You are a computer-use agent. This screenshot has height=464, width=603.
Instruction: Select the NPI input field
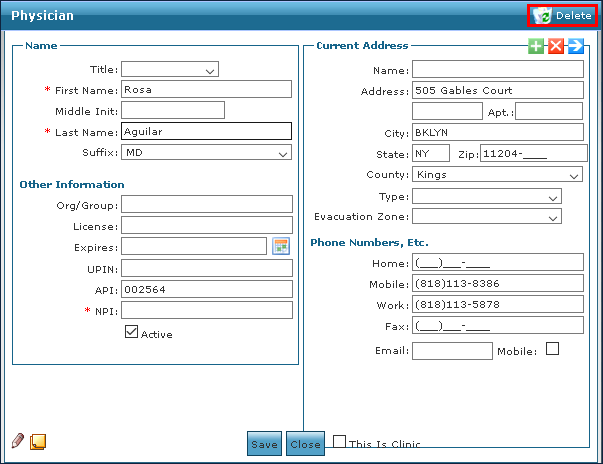[x=206, y=310]
